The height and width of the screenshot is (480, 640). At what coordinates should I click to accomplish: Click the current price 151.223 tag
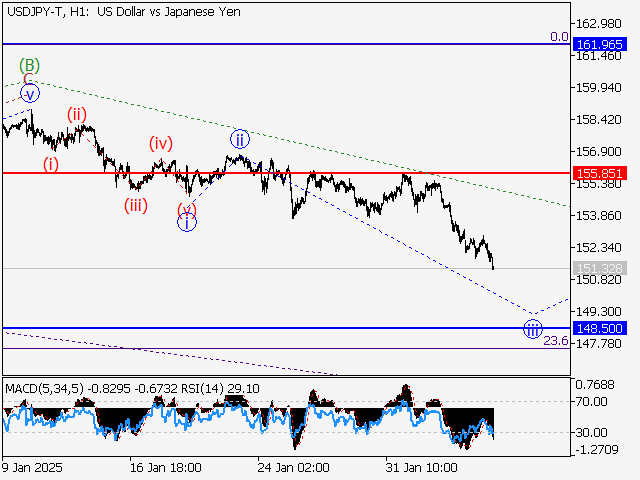600,268
